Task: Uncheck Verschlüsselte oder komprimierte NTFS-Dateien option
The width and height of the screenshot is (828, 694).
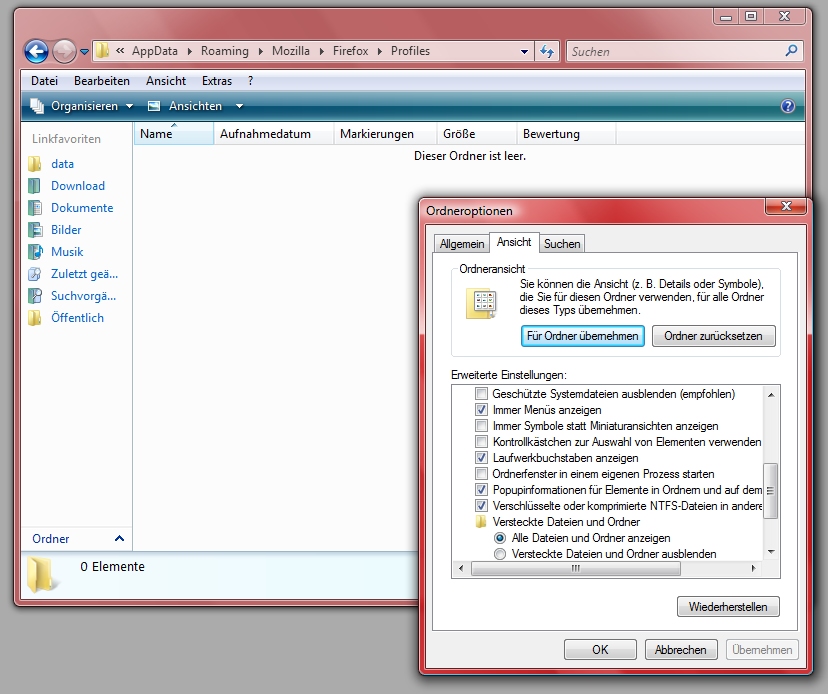Action: [x=481, y=505]
